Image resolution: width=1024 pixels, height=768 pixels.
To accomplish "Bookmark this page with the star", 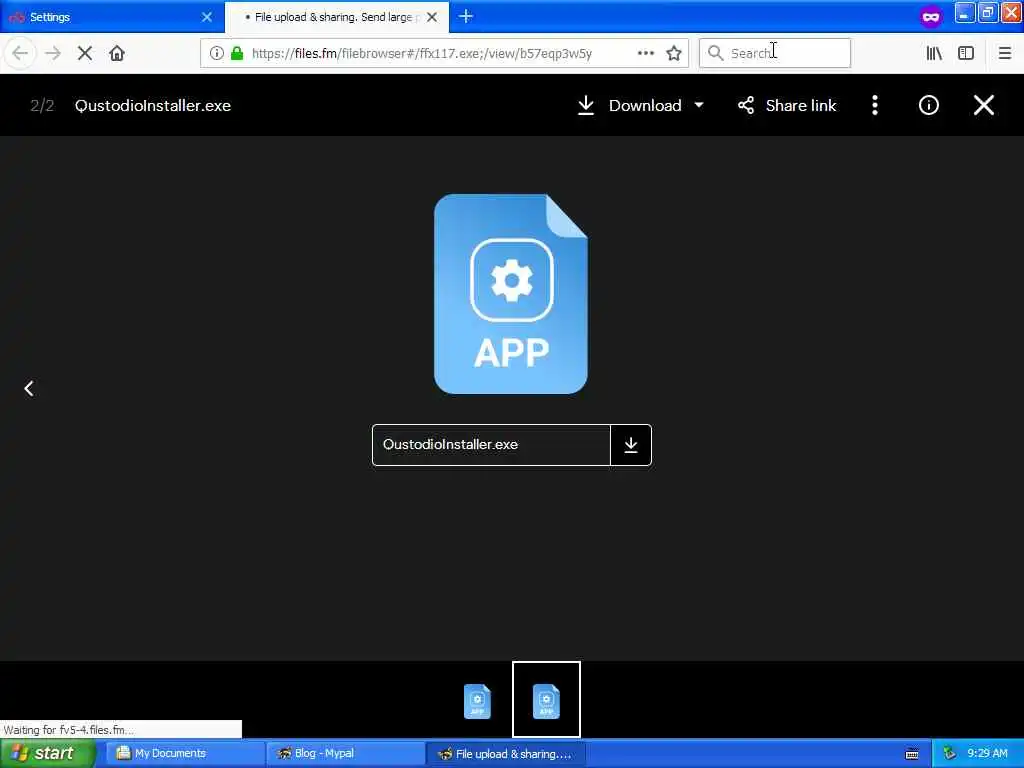I will 674,53.
